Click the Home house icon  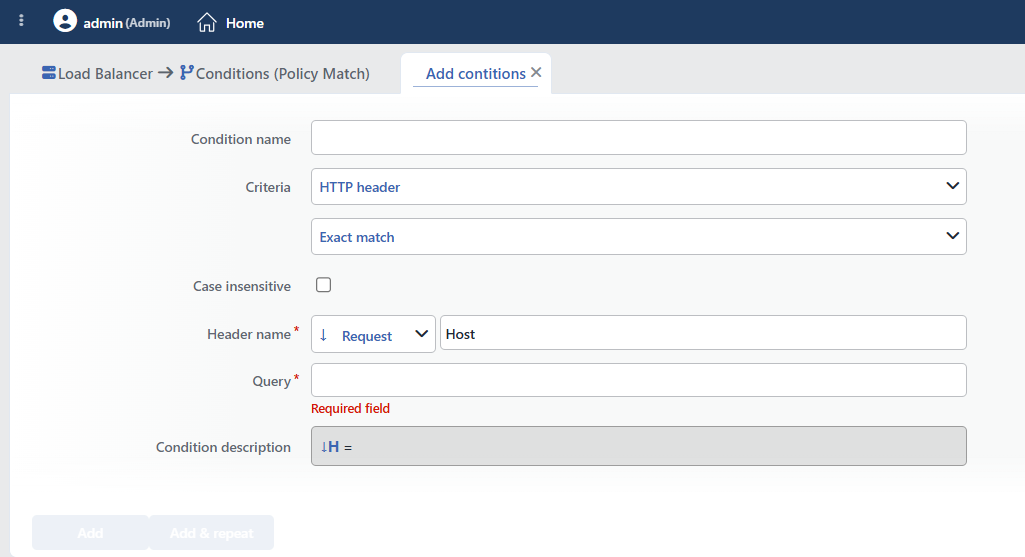pyautogui.click(x=207, y=23)
